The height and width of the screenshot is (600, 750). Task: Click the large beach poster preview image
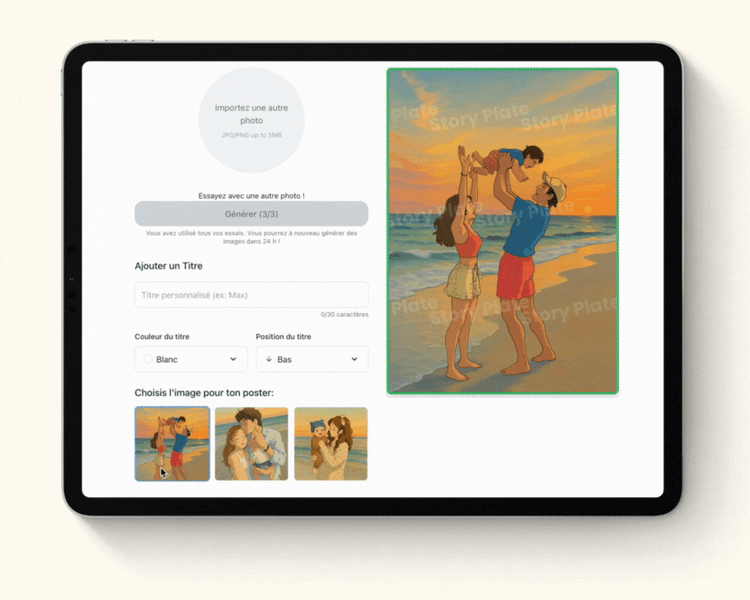point(503,231)
